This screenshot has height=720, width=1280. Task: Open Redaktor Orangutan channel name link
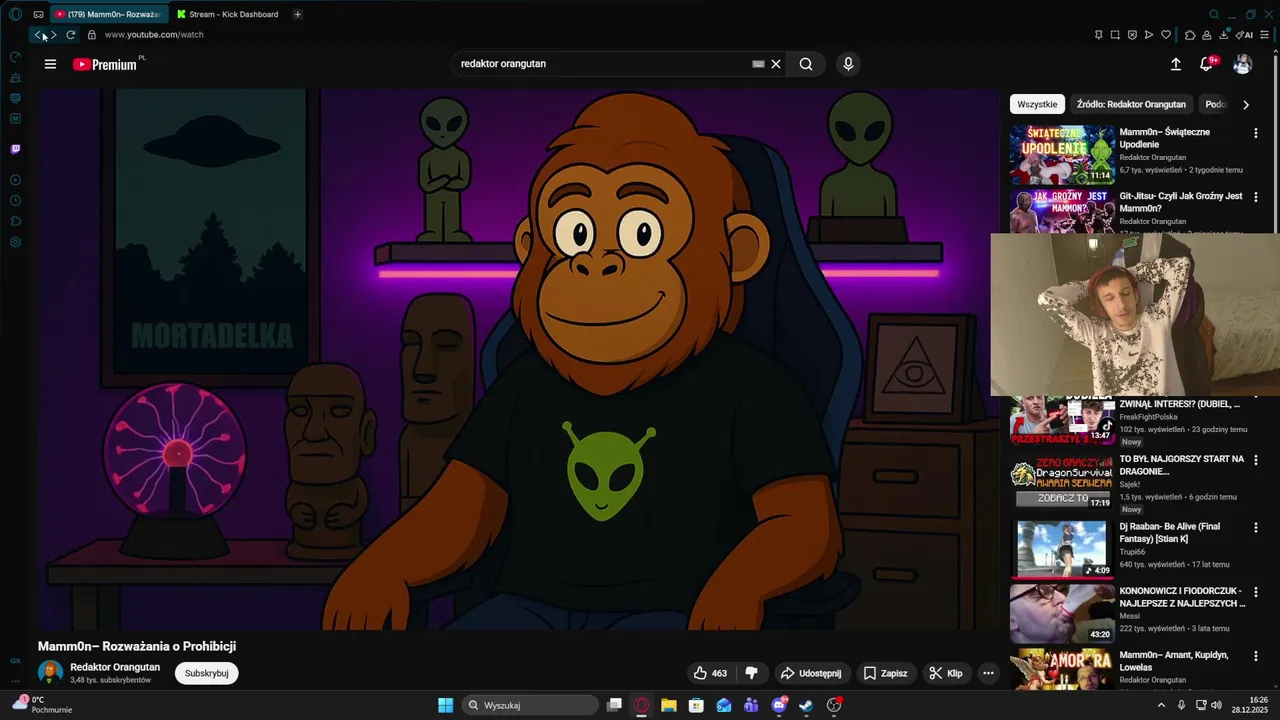[115, 667]
